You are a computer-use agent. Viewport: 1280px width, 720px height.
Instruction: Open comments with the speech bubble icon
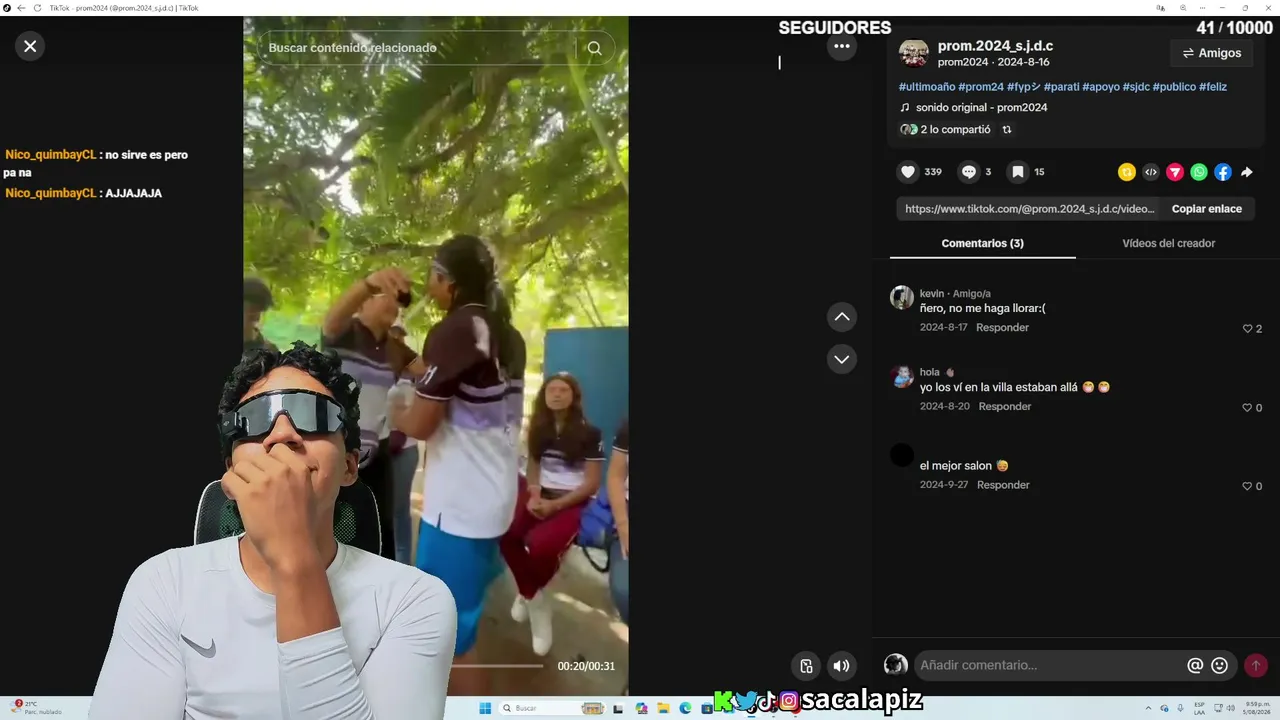[968, 172]
